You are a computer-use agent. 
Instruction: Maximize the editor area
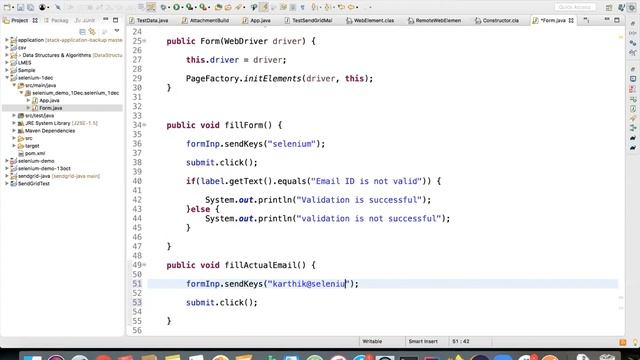coord(617,20)
